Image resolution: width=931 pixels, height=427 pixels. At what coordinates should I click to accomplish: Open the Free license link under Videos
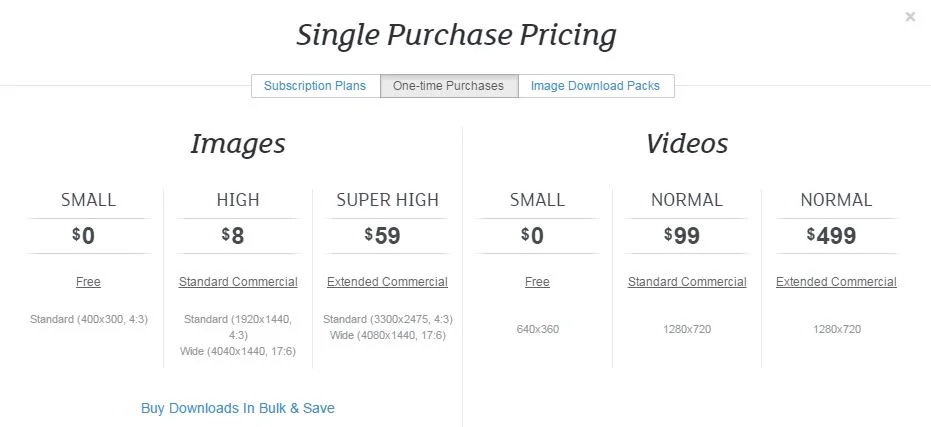coord(537,282)
